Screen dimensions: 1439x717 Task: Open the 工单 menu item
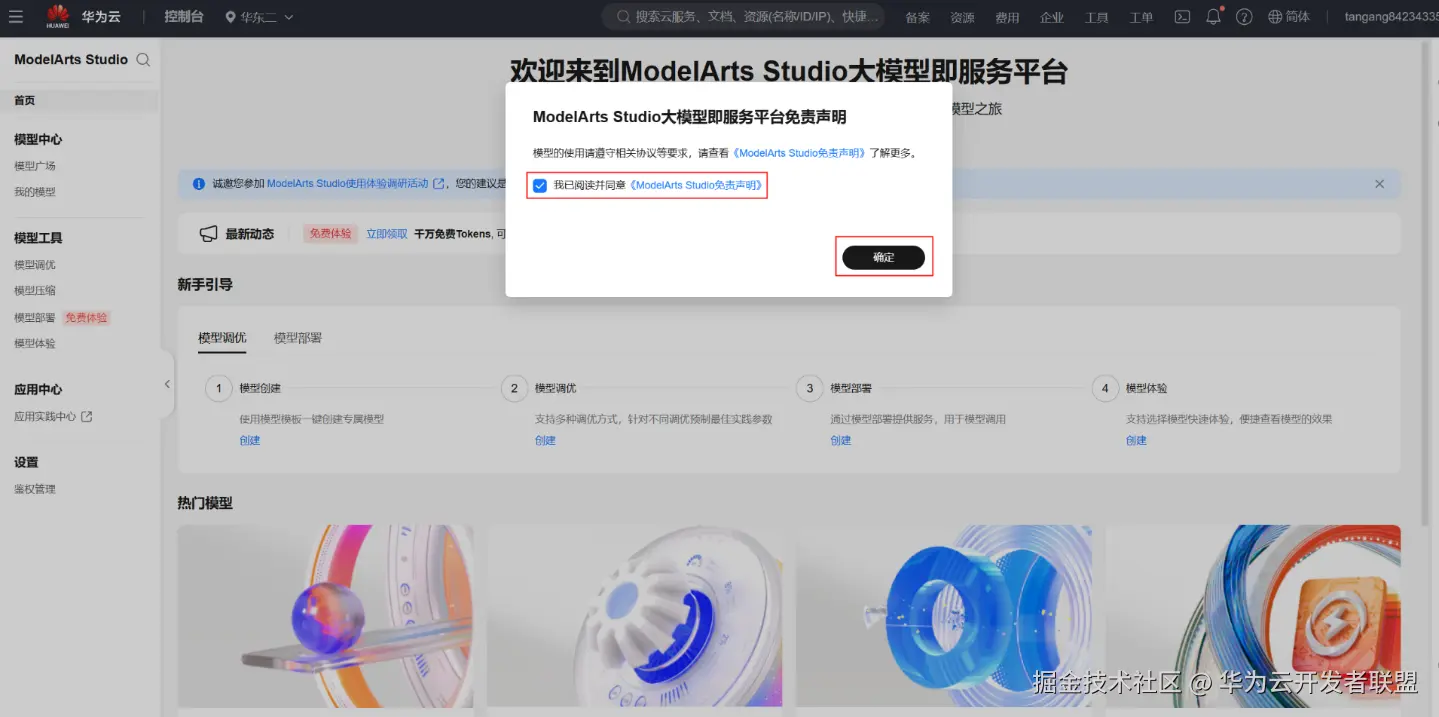[x=1141, y=18]
